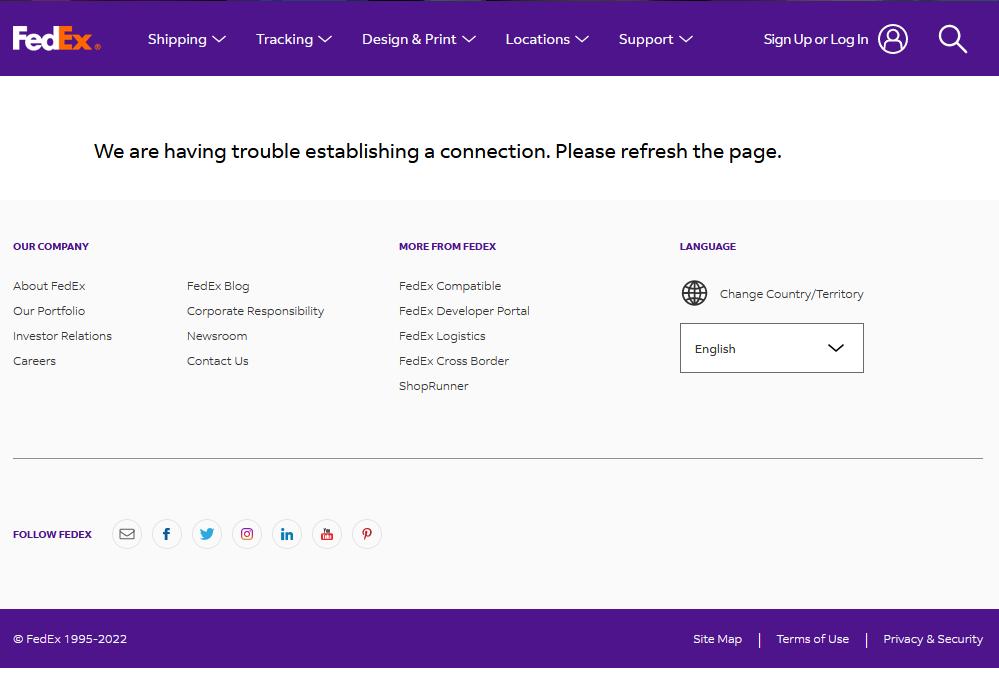Click the connection trouble error message
The image size is (999, 683).
[438, 152]
